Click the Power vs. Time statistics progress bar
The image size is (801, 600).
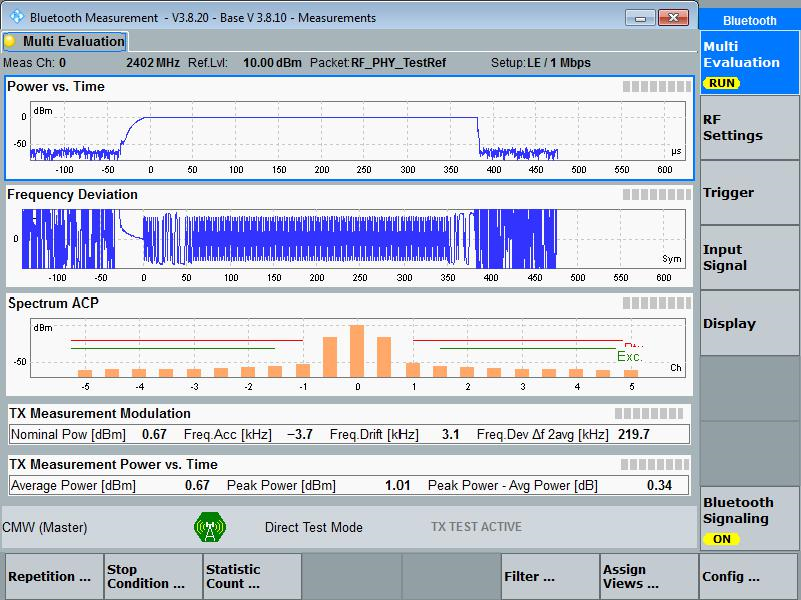pyautogui.click(x=656, y=86)
